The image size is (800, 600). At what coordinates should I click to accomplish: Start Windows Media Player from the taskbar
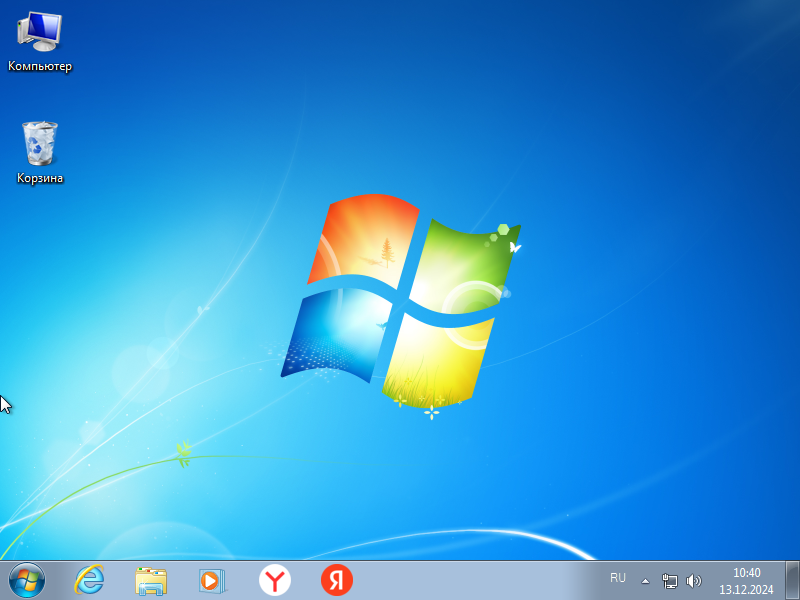tap(212, 580)
